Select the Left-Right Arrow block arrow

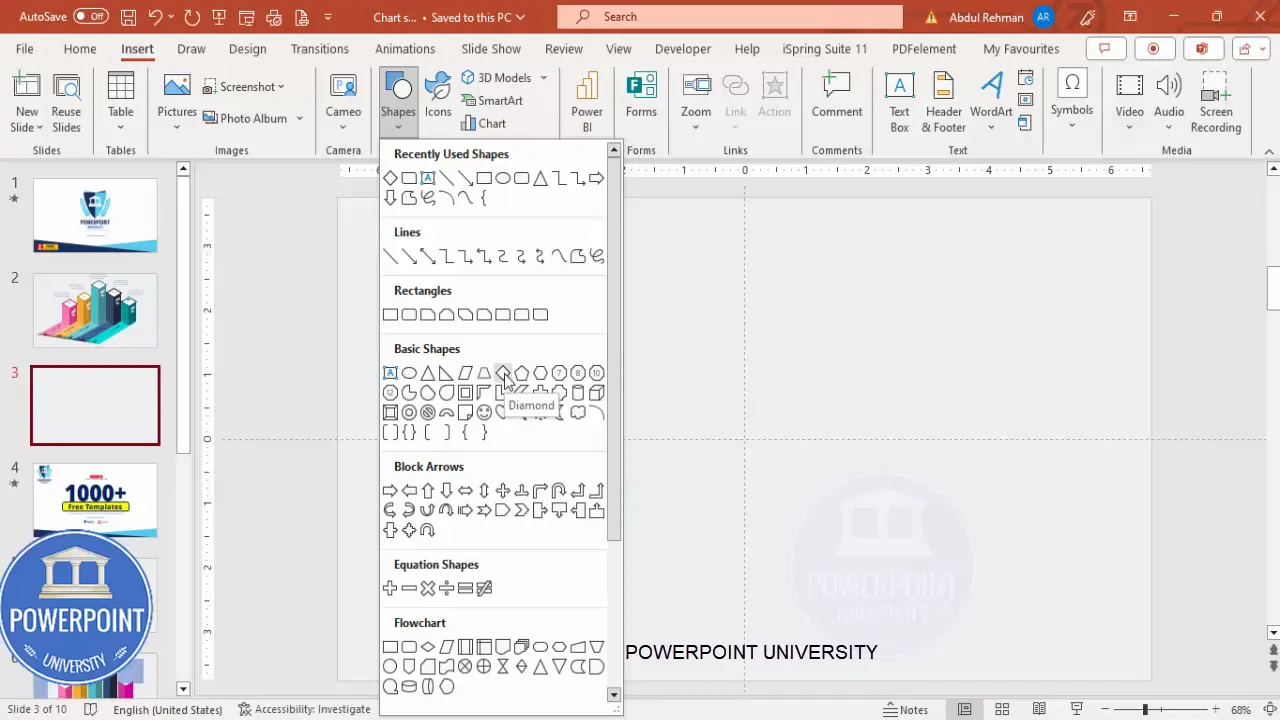(465, 491)
